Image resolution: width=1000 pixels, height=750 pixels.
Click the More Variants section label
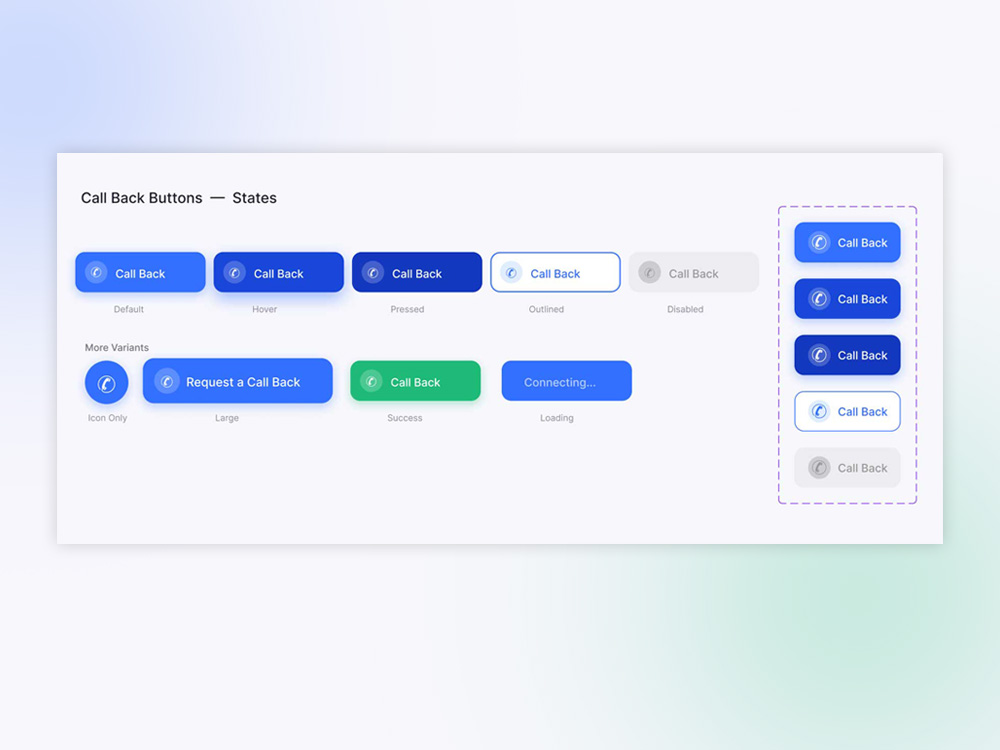117,348
